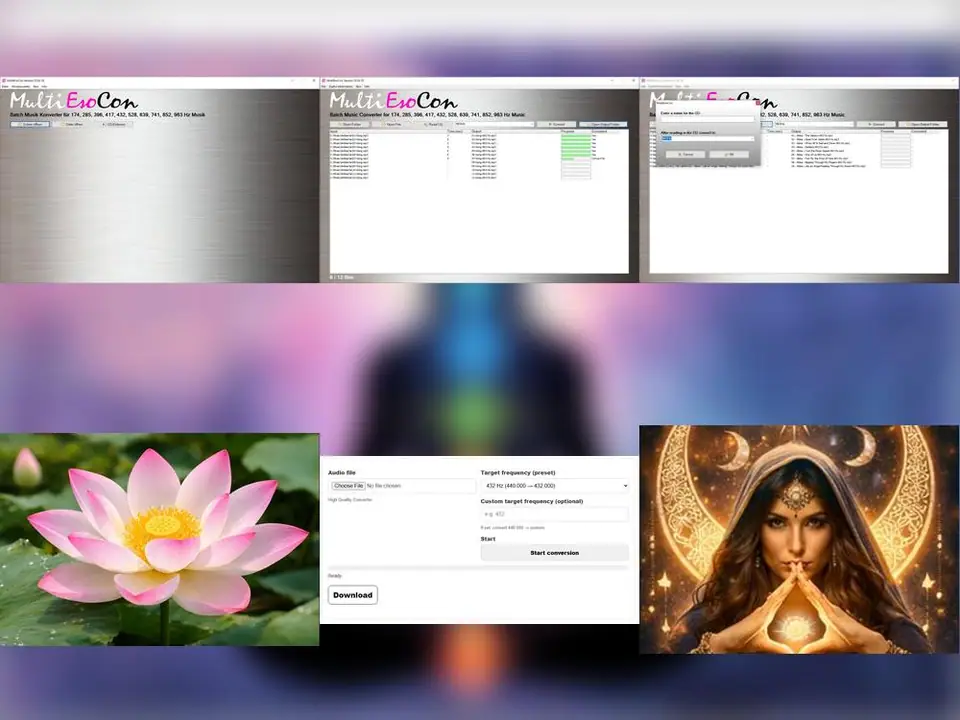Viewport: 960px width, 720px height.
Task: Open the convert-to frequency dropdown in the CD dialog
Action: pos(752,138)
